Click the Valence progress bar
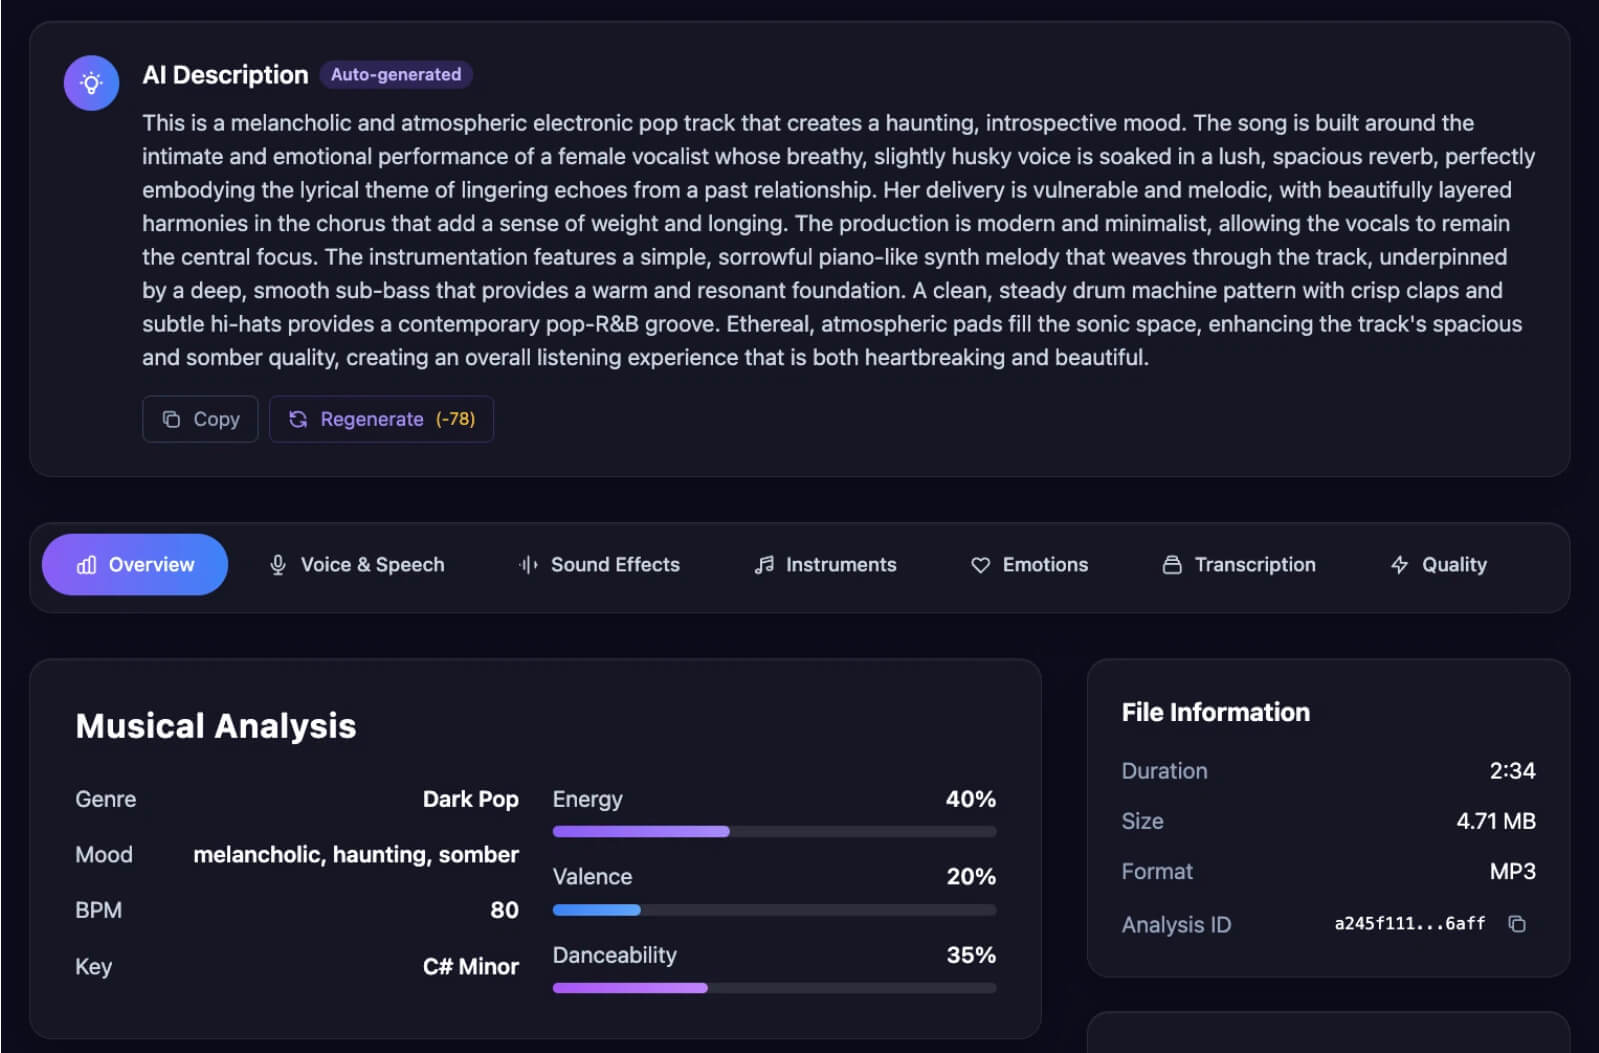1599x1053 pixels. (x=774, y=910)
